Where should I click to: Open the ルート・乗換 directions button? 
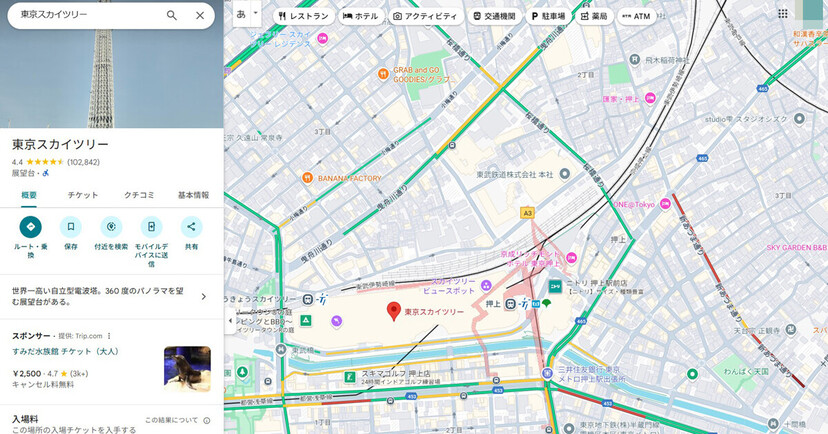click(31, 227)
